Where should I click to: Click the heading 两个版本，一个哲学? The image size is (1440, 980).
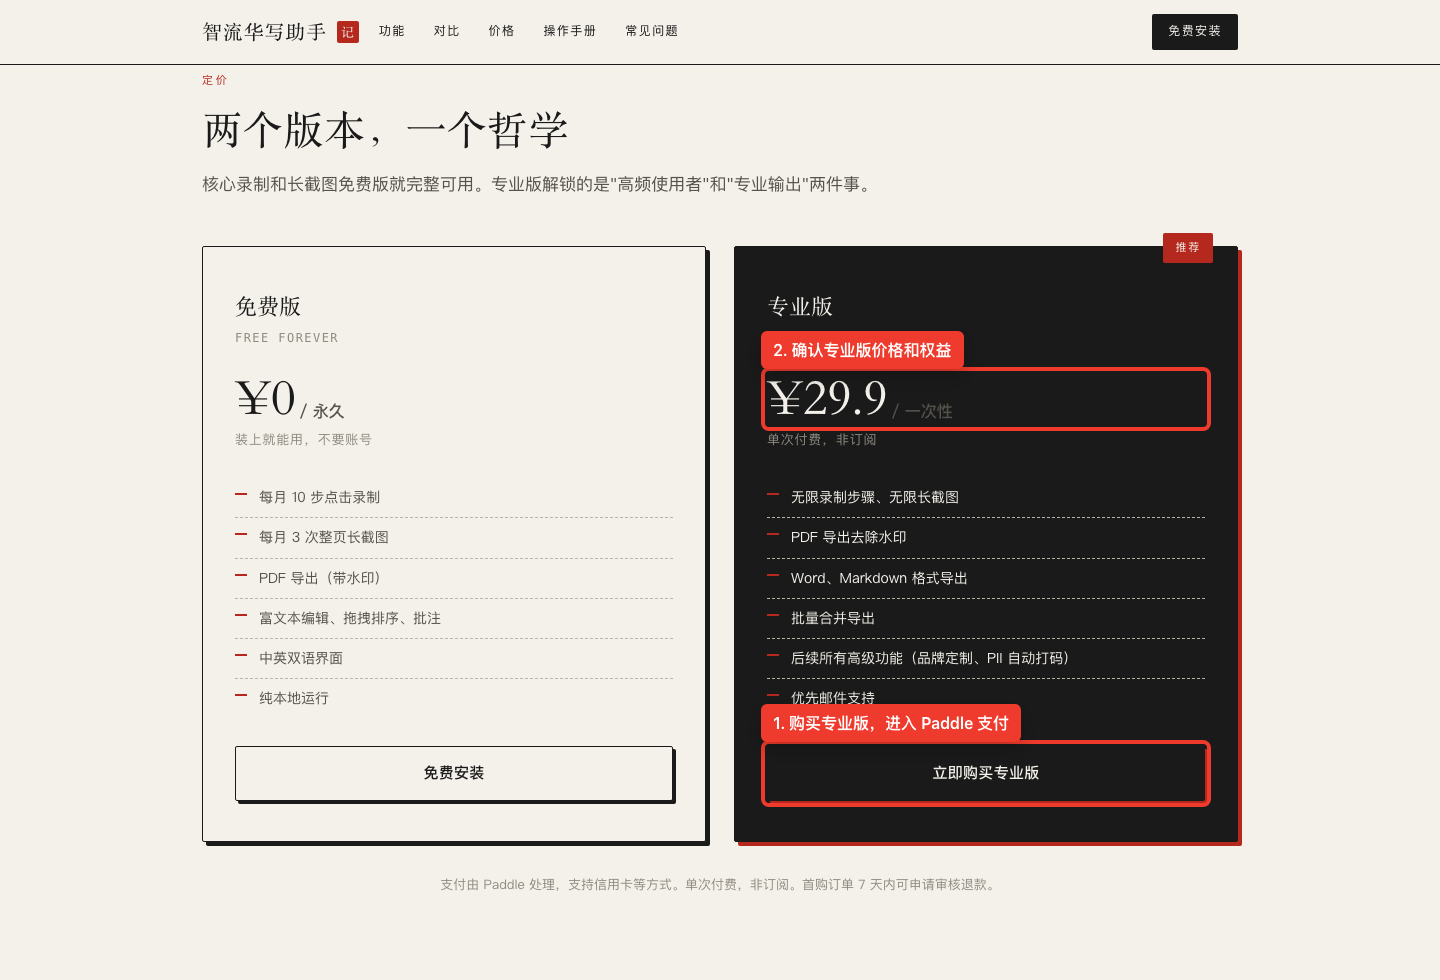(386, 130)
